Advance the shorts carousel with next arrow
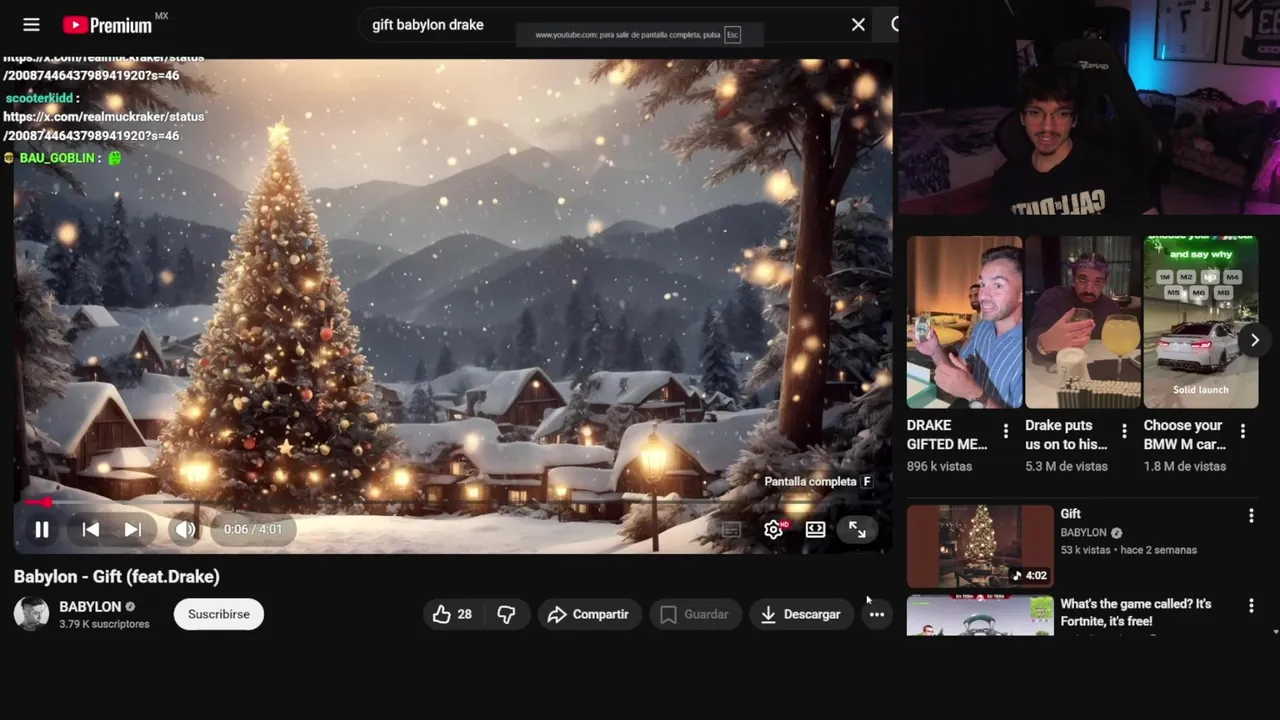This screenshot has width=1280, height=720. coord(1254,340)
